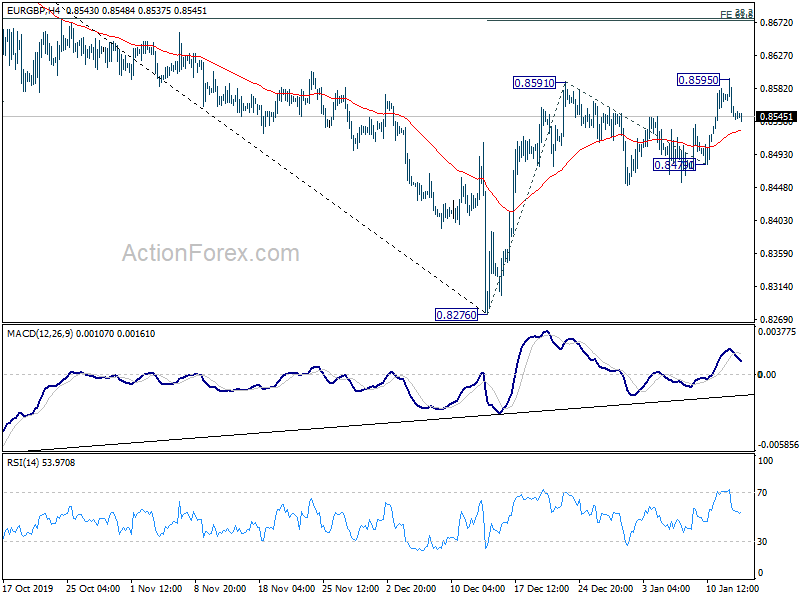This screenshot has height=600, width=800.
Task: Click the 3 Jan 04:00 date label
Action: click(x=666, y=589)
